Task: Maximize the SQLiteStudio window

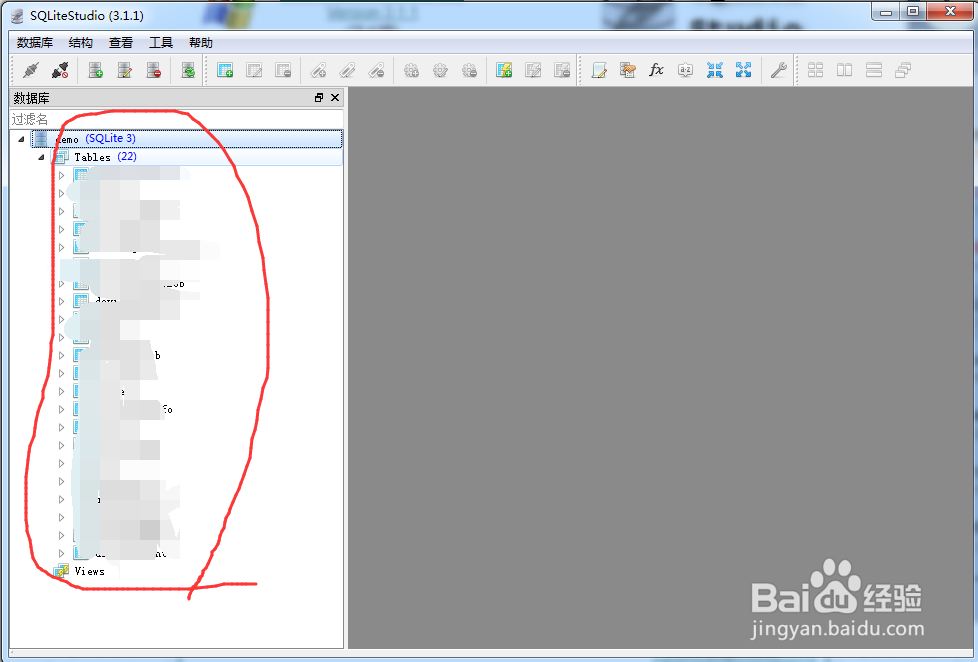Action: click(913, 12)
